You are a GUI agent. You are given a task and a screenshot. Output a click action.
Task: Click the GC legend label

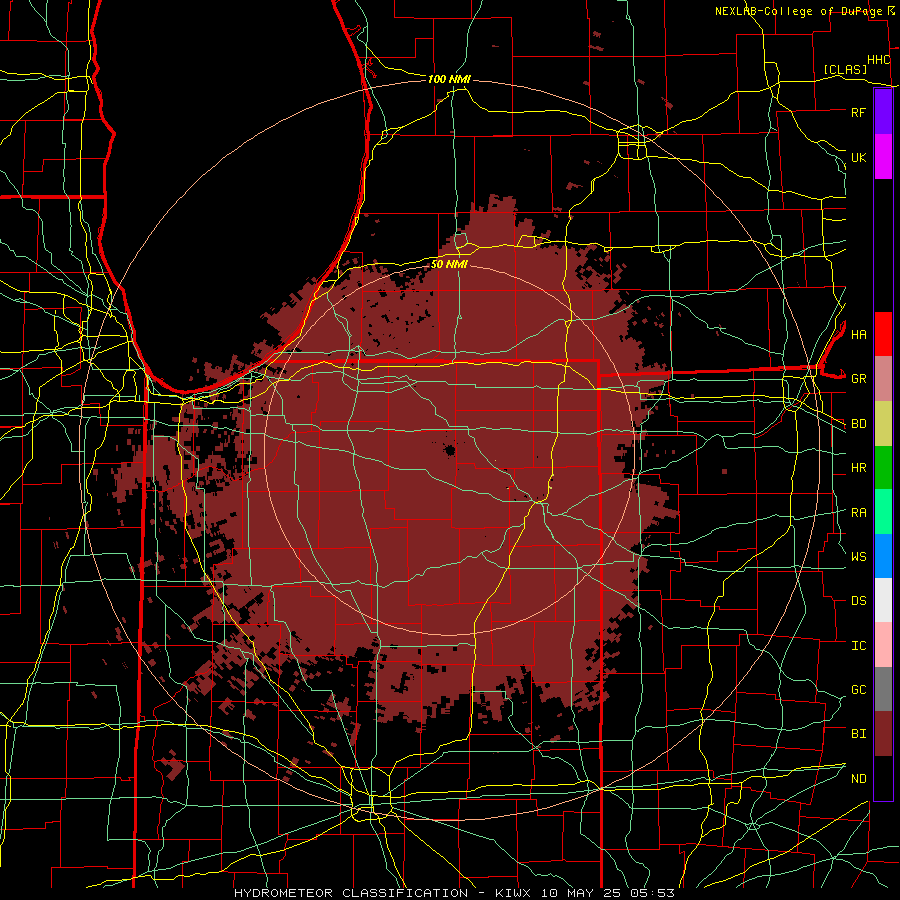(858, 689)
